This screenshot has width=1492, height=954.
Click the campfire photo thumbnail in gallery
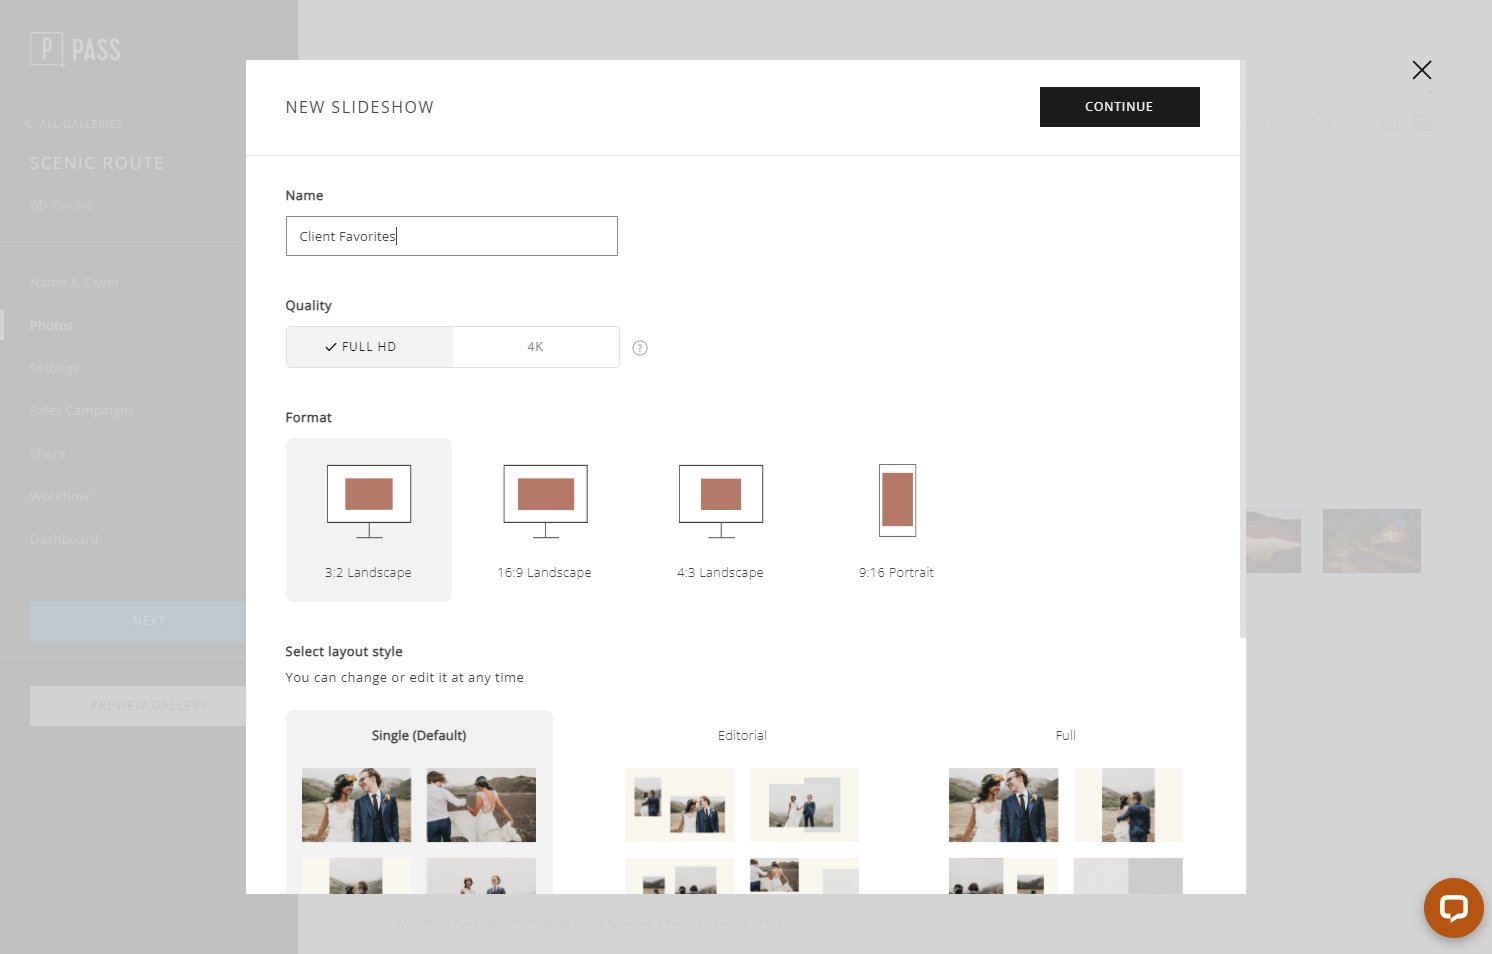1372,541
